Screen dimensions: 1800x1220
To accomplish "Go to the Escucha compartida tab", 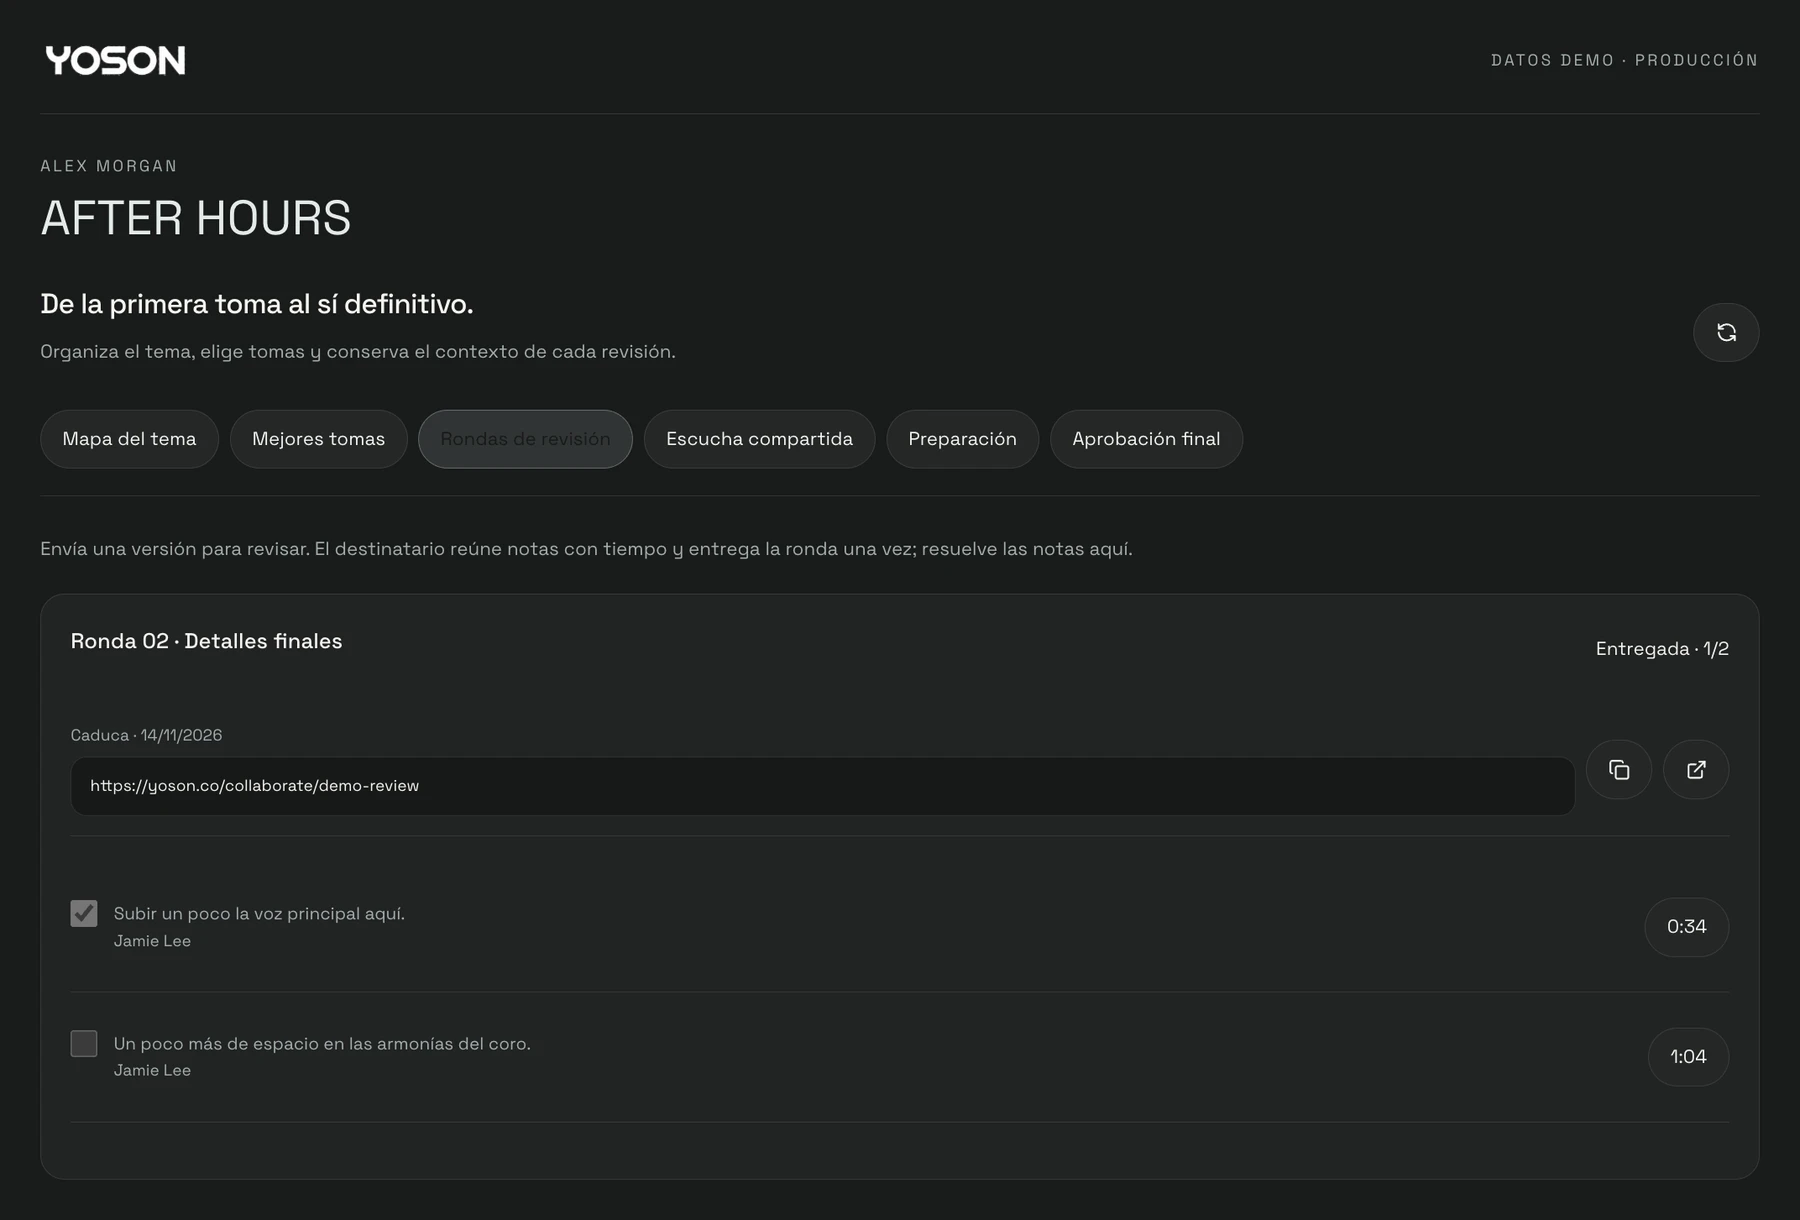I will pos(759,439).
